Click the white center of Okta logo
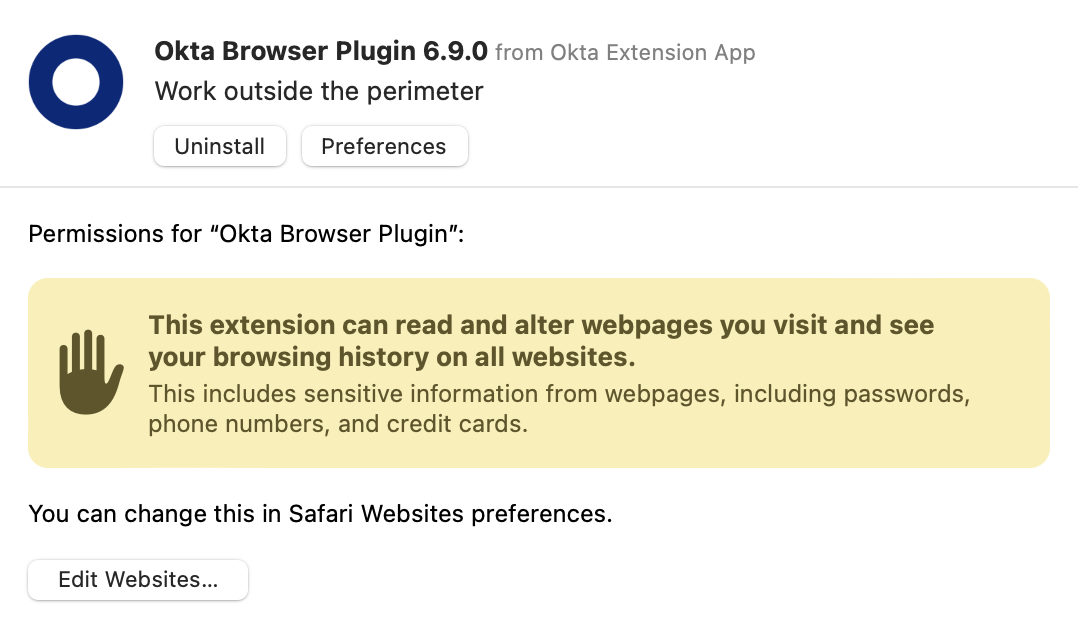The height and width of the screenshot is (628, 1078). [76, 82]
